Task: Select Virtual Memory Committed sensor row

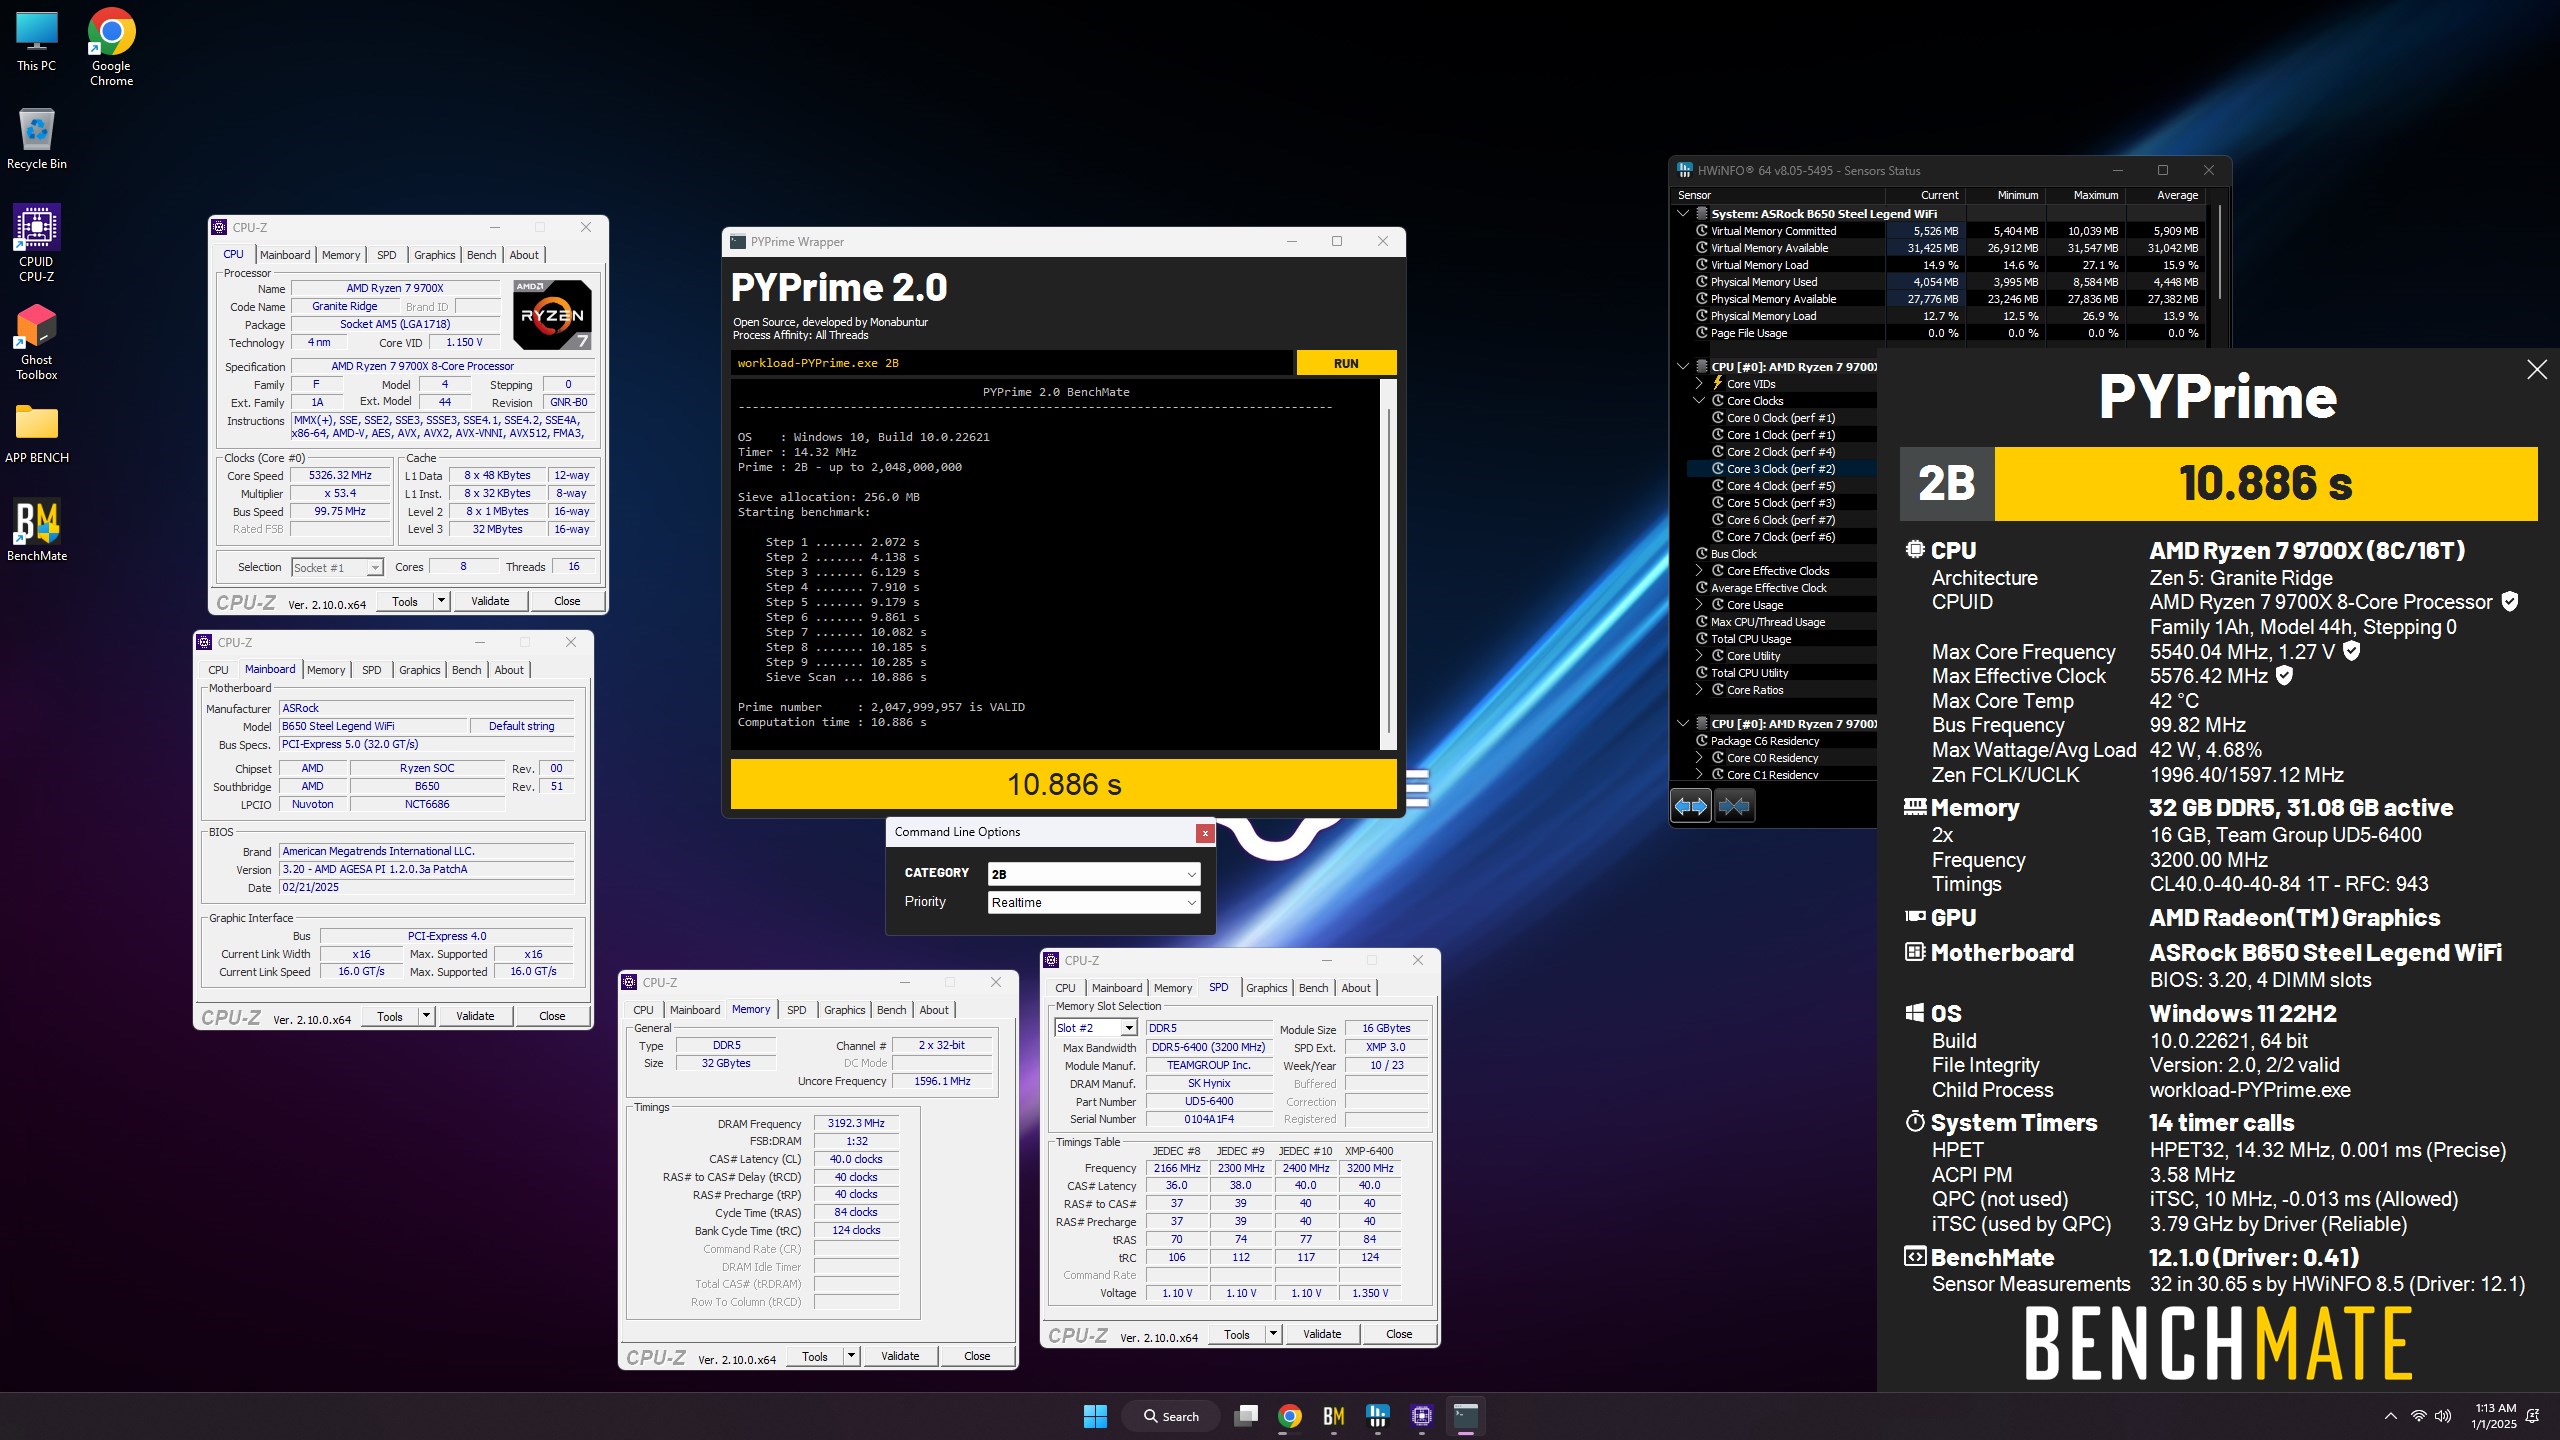Action: [1946, 231]
